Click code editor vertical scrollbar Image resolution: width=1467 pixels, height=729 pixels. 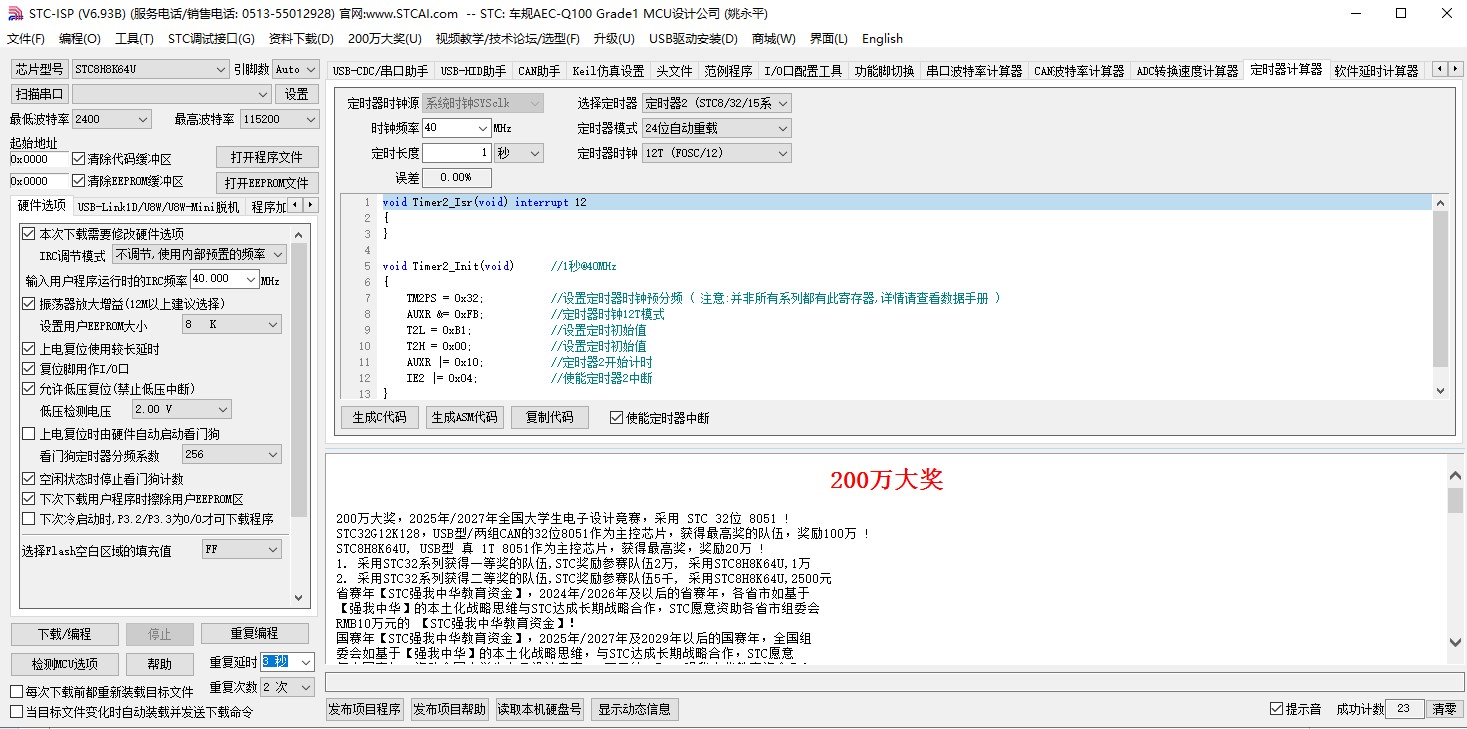pyautogui.click(x=1440, y=297)
